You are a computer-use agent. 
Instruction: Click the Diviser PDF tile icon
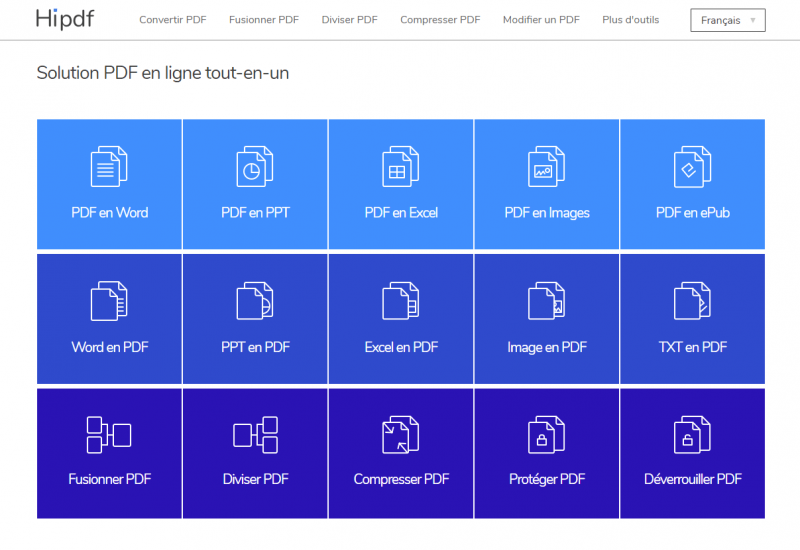(255, 435)
